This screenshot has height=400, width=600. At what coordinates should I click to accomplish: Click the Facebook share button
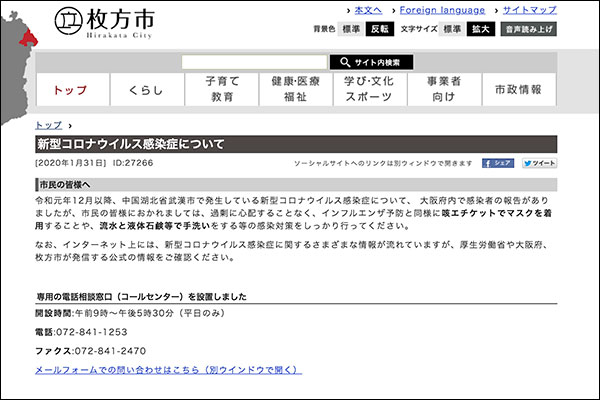[498, 162]
